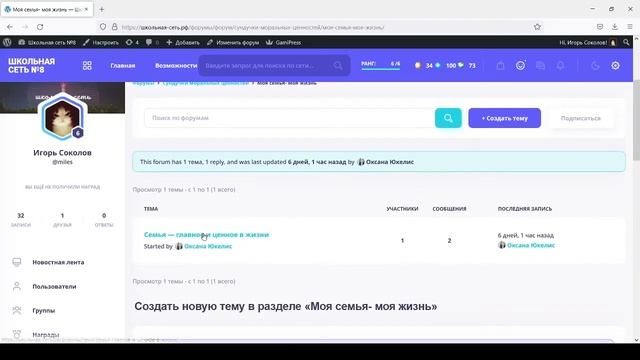Open 'Пользователи' sidebar label
The image size is (640, 360).
[x=54, y=287]
